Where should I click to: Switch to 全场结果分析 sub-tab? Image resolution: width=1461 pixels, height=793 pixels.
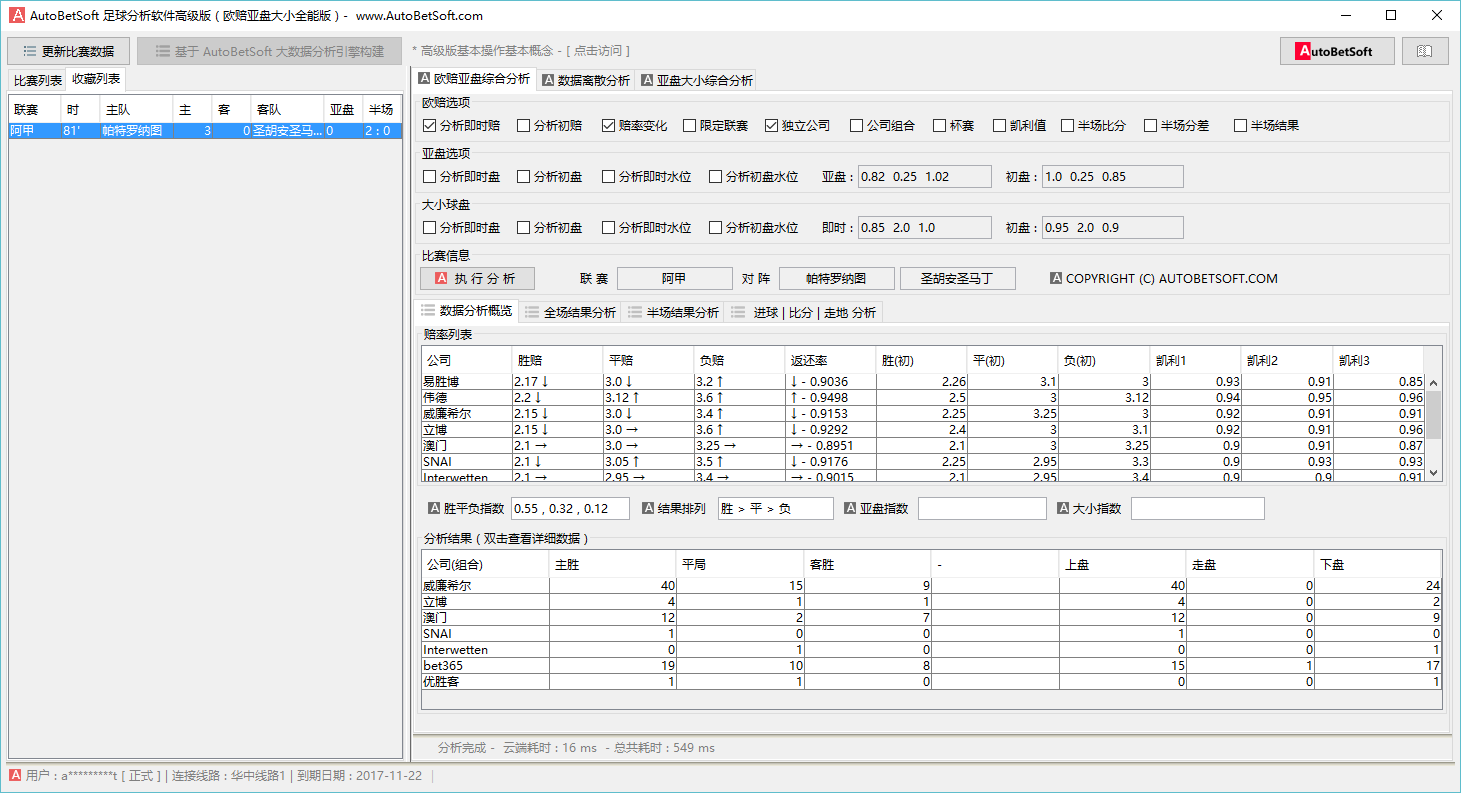571,312
